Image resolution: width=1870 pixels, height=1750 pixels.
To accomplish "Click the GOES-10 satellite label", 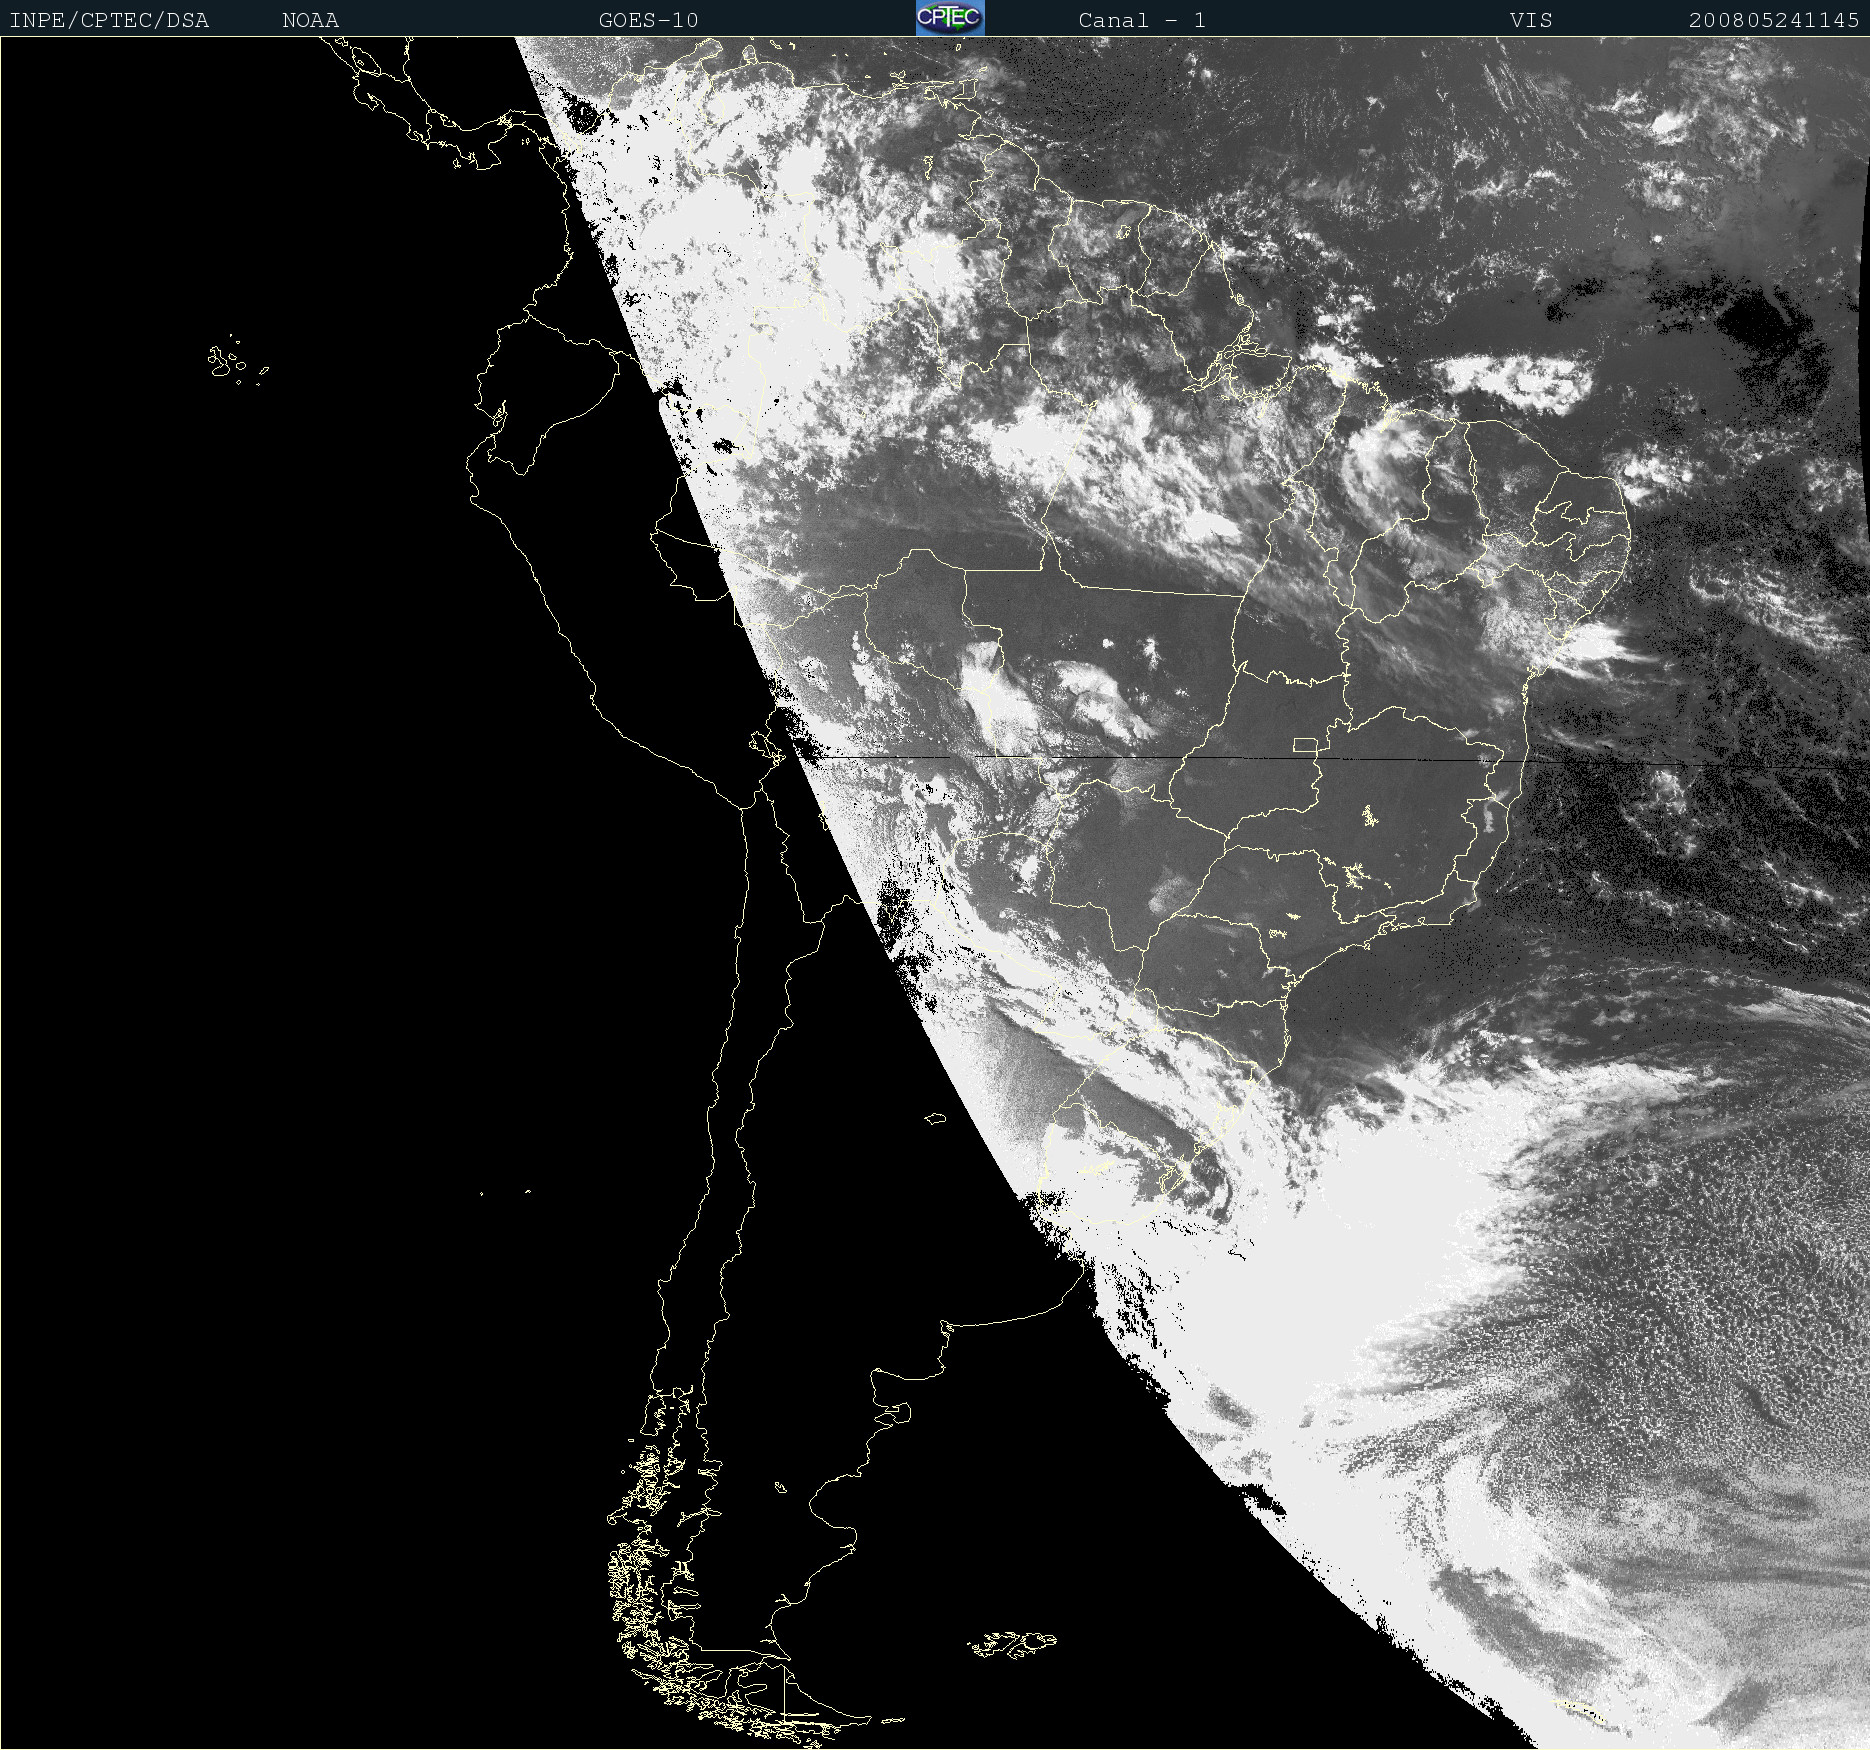I will pos(648,20).
